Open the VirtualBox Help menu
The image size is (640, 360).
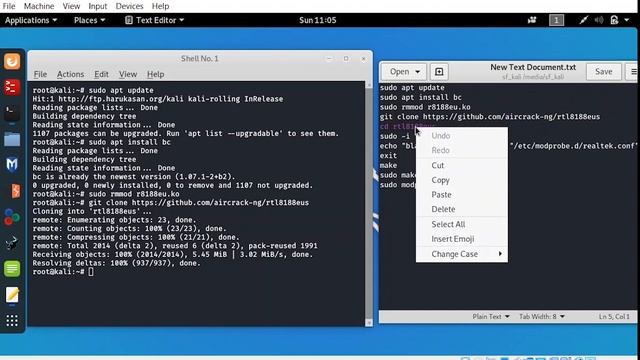tap(160, 6)
